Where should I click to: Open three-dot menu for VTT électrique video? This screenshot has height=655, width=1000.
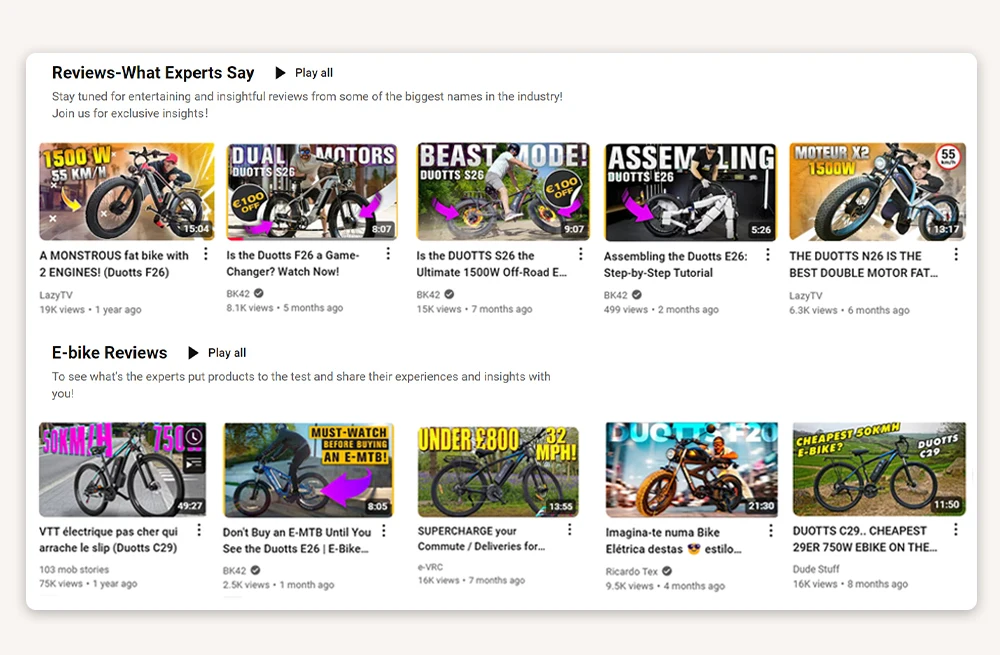pyautogui.click(x=199, y=530)
